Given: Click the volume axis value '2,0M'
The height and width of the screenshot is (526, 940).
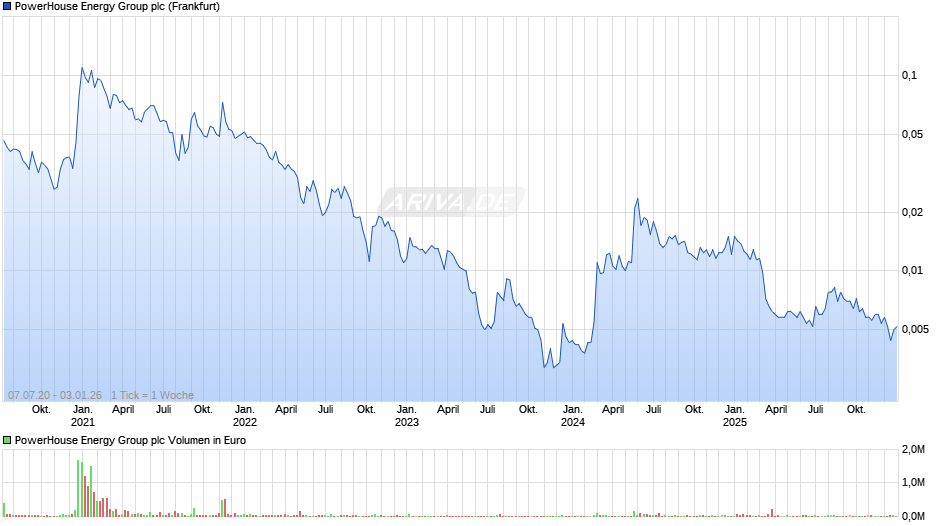Looking at the screenshot, I should coord(913,449).
